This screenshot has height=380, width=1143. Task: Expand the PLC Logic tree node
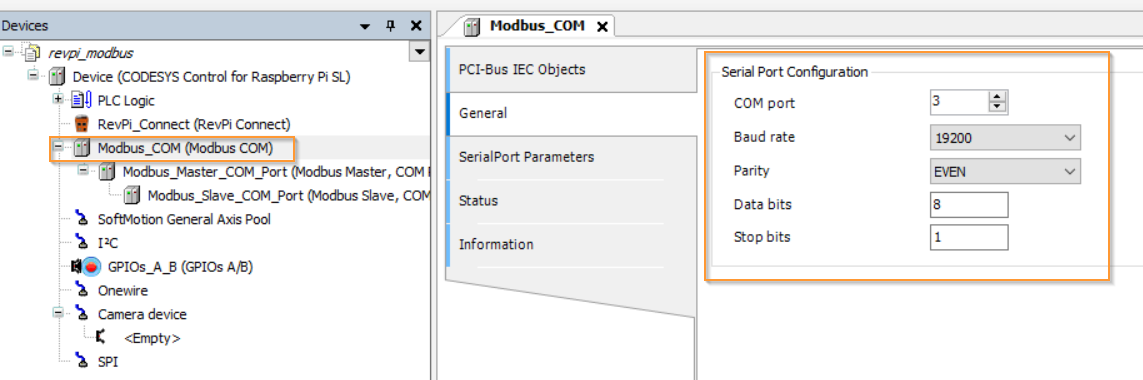[x=57, y=100]
